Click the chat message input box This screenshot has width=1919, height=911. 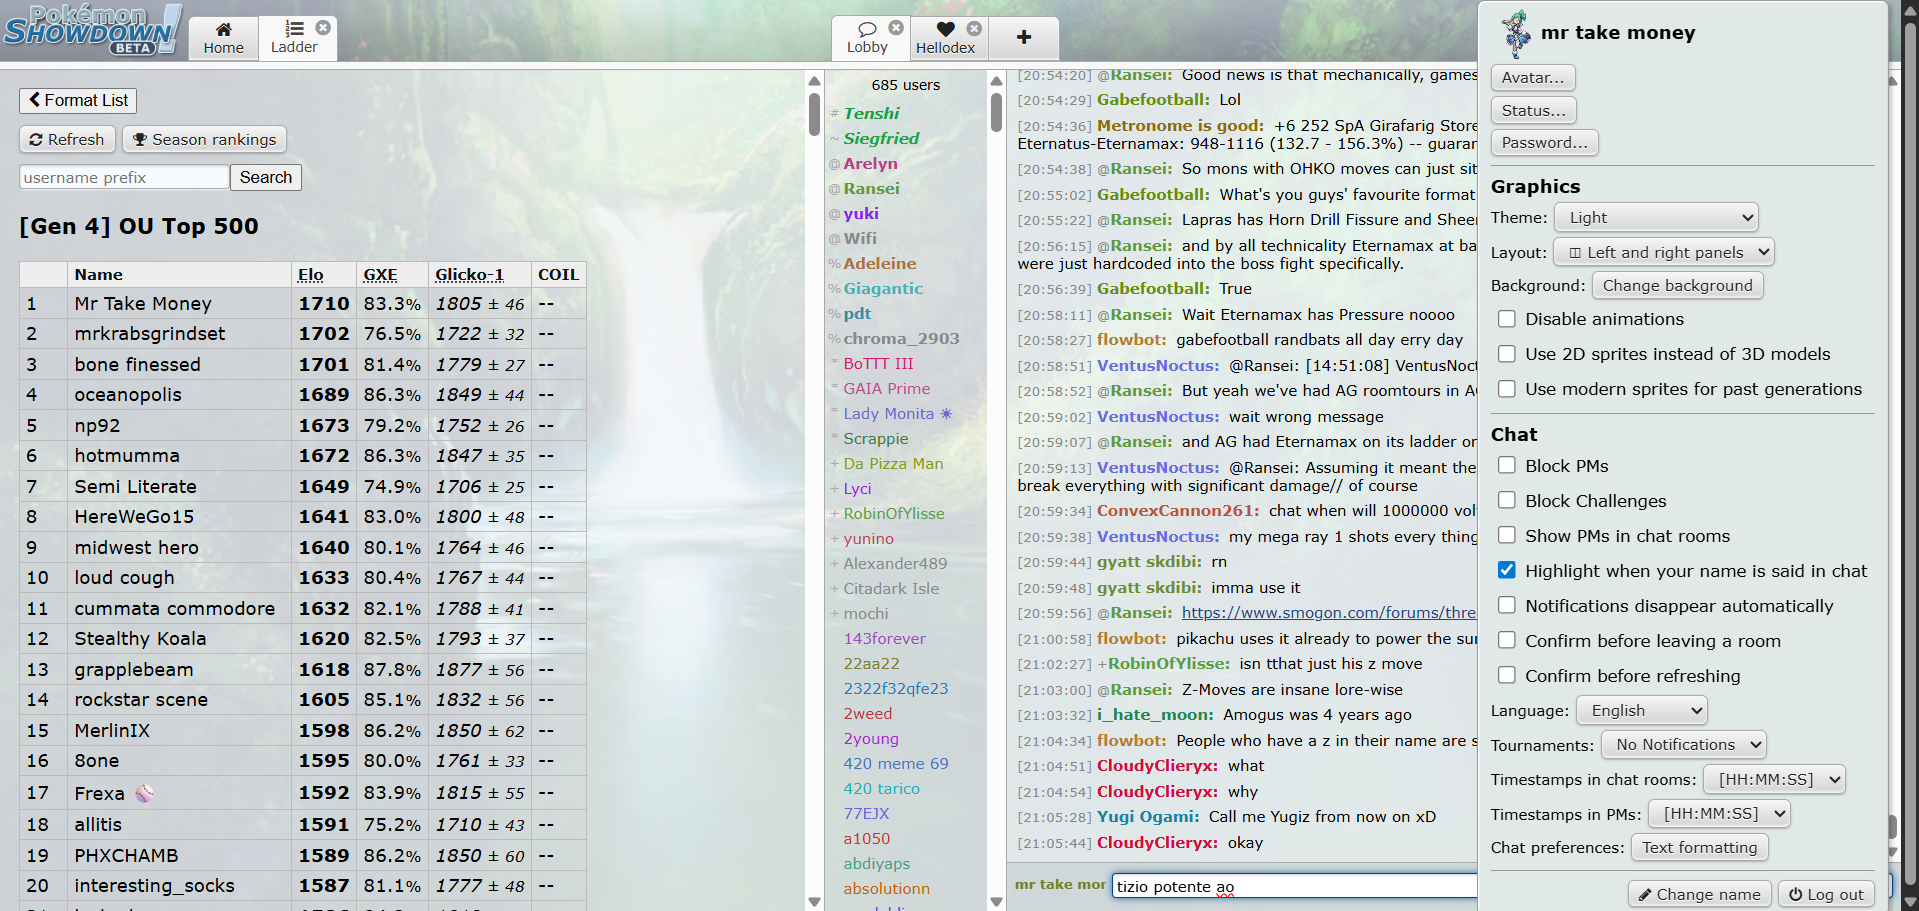[1294, 886]
